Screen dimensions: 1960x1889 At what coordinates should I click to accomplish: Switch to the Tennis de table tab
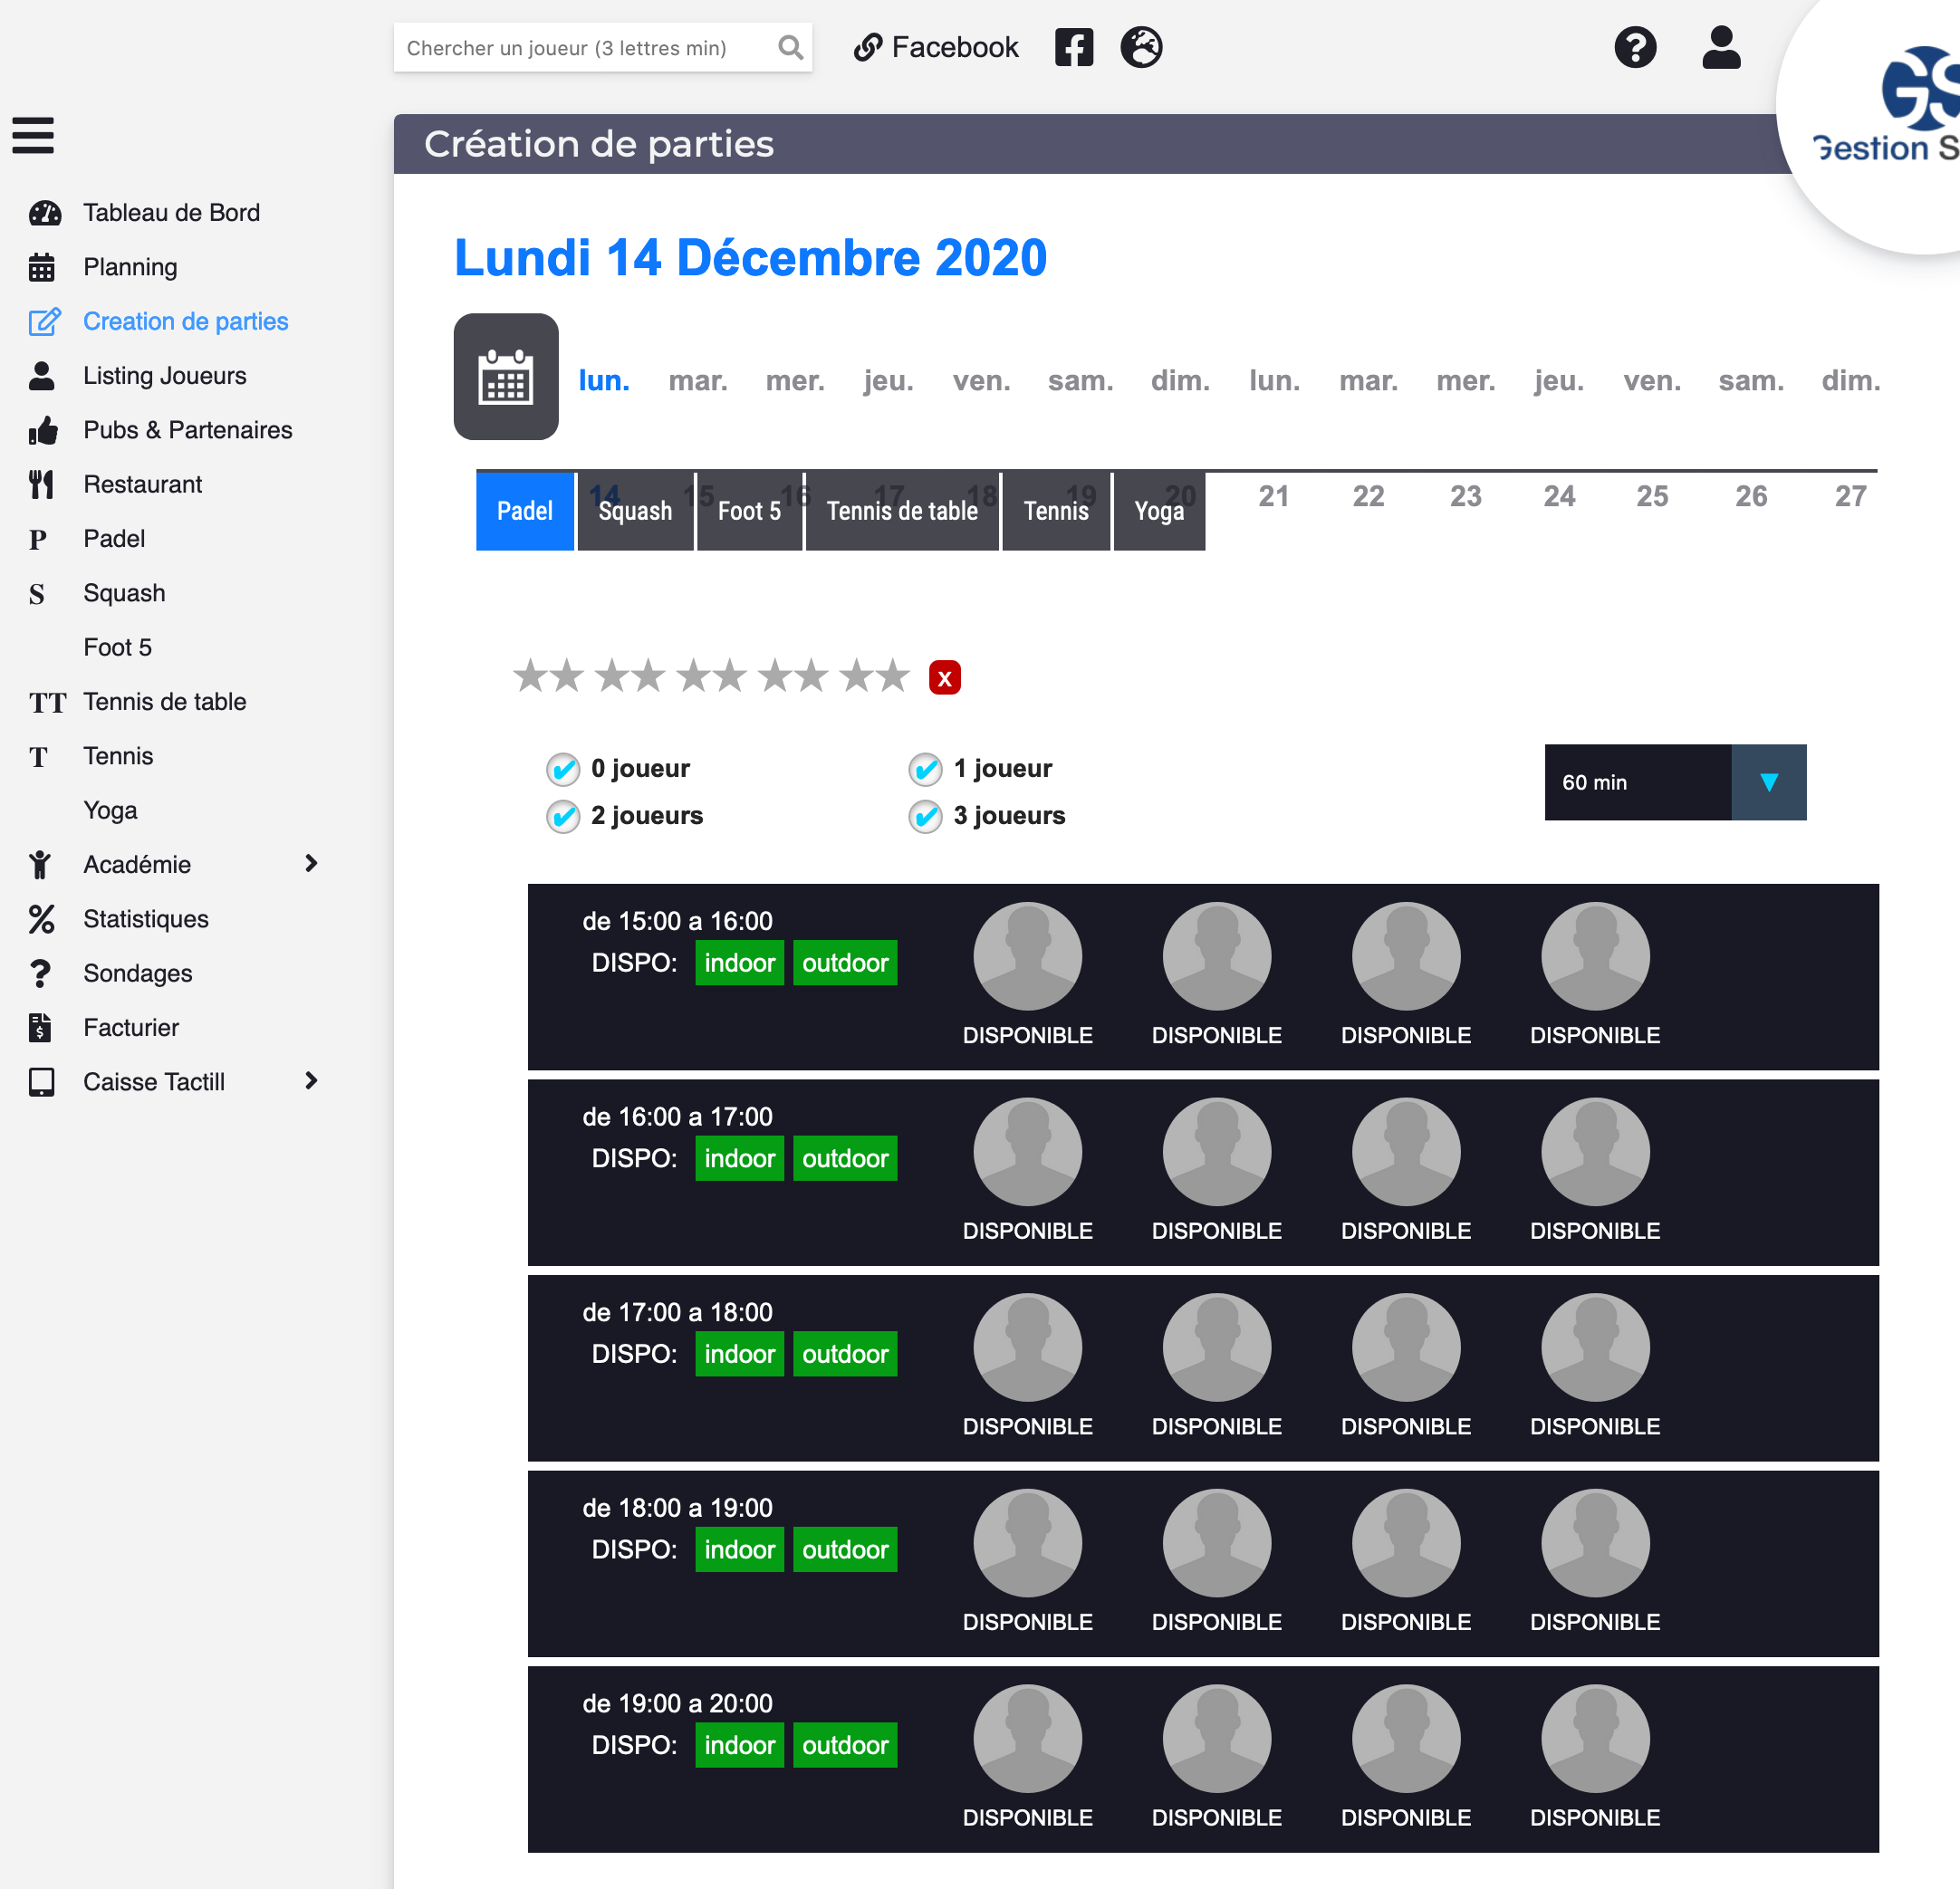(901, 511)
